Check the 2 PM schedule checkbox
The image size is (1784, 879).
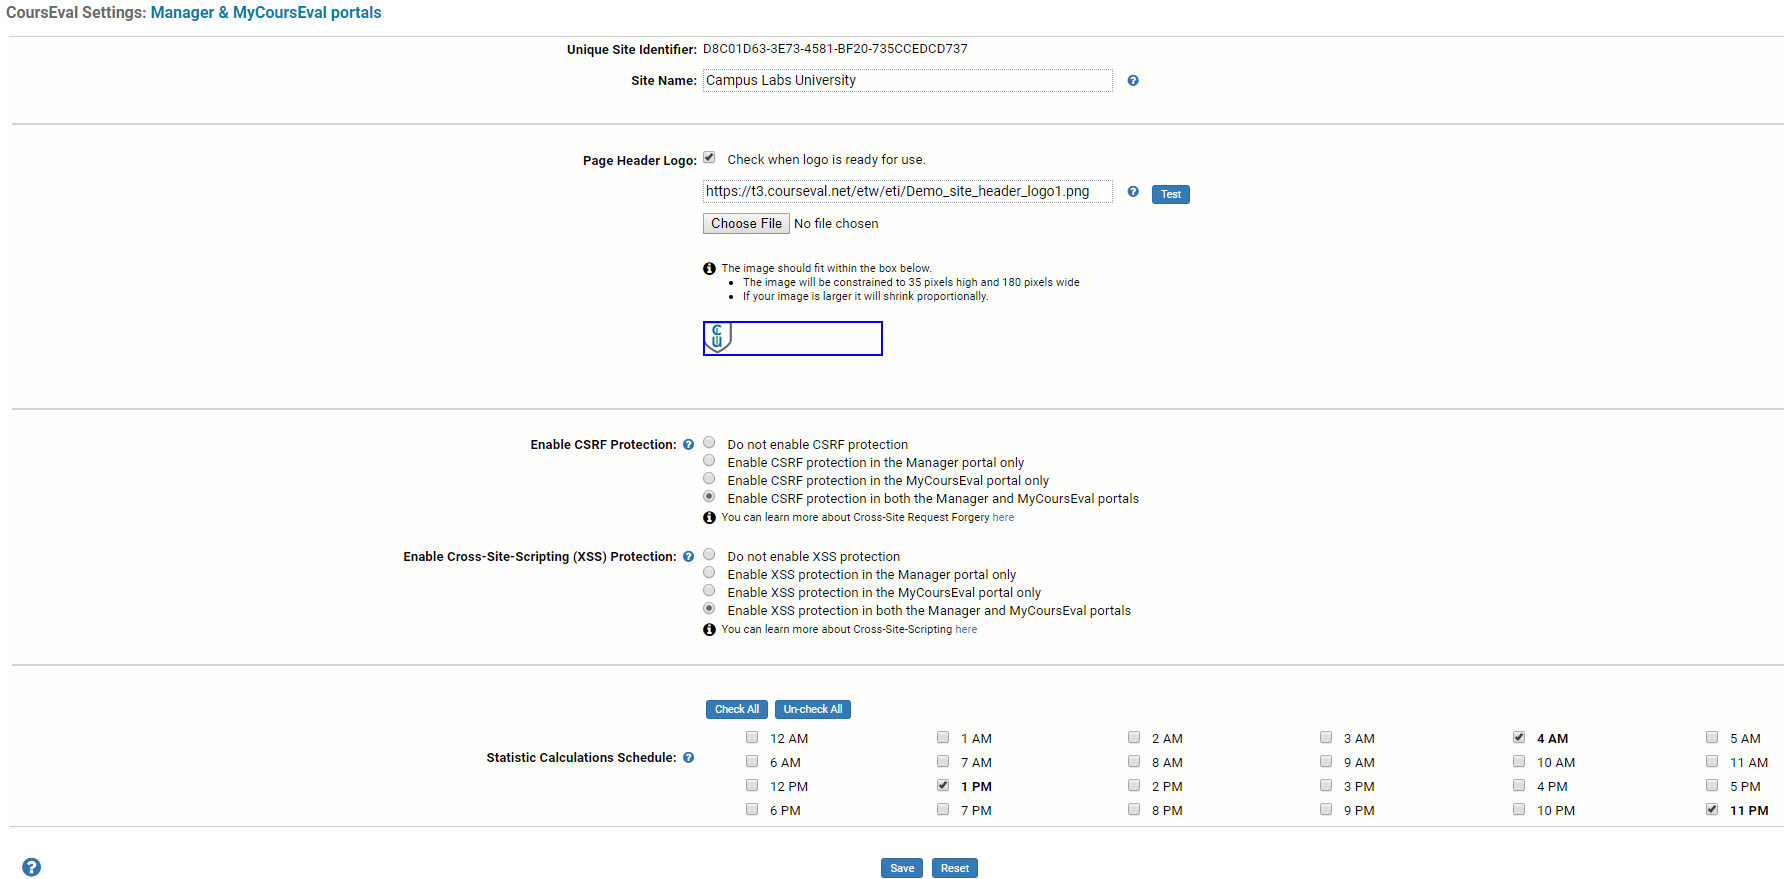pos(1134,786)
